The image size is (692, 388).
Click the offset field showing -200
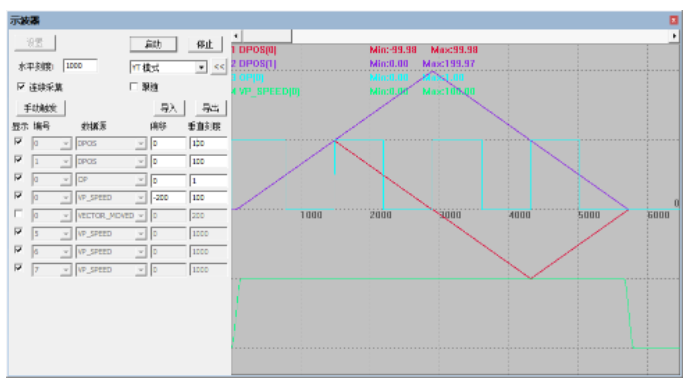[169, 197]
